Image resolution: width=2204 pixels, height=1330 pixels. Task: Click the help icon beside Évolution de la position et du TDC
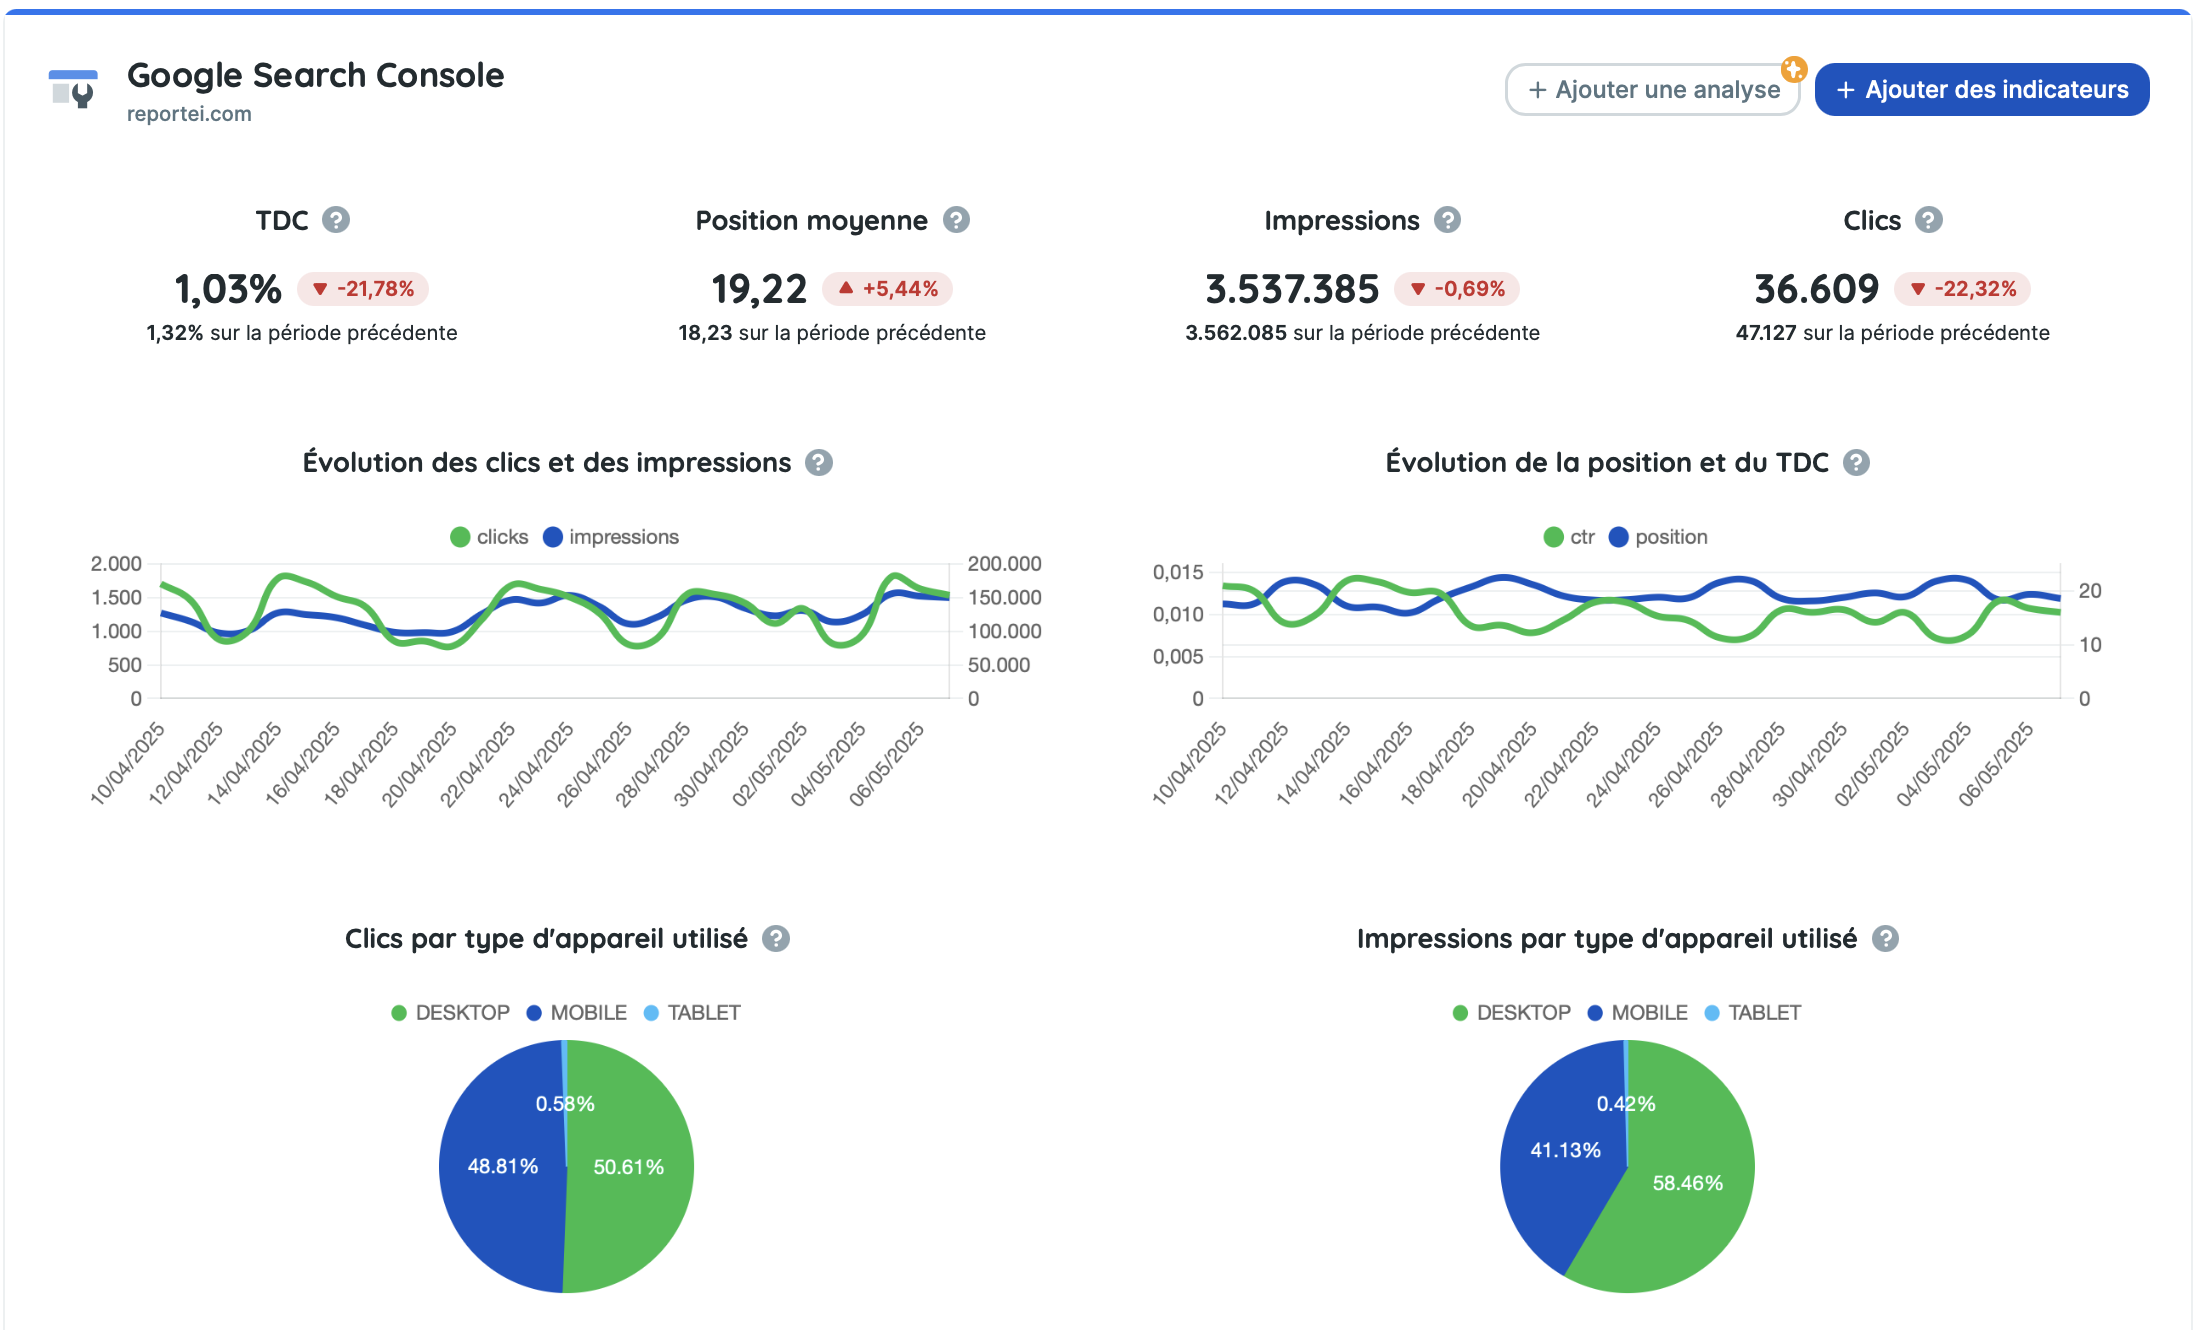1858,463
